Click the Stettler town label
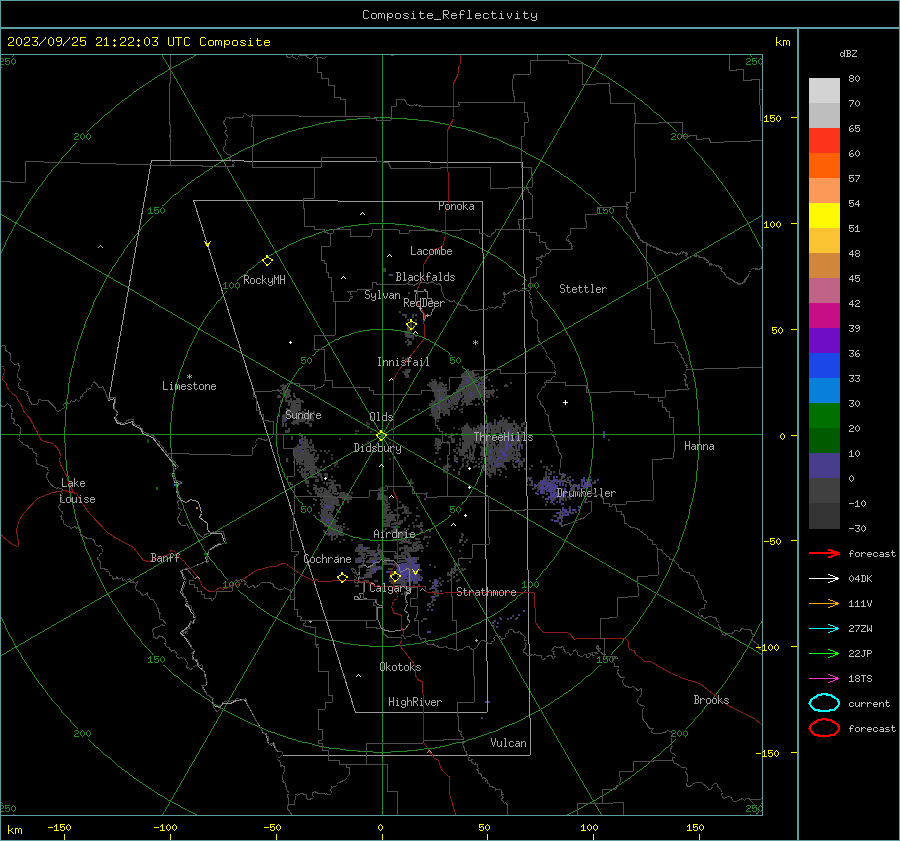Viewport: 900px width, 841px height. click(x=583, y=289)
